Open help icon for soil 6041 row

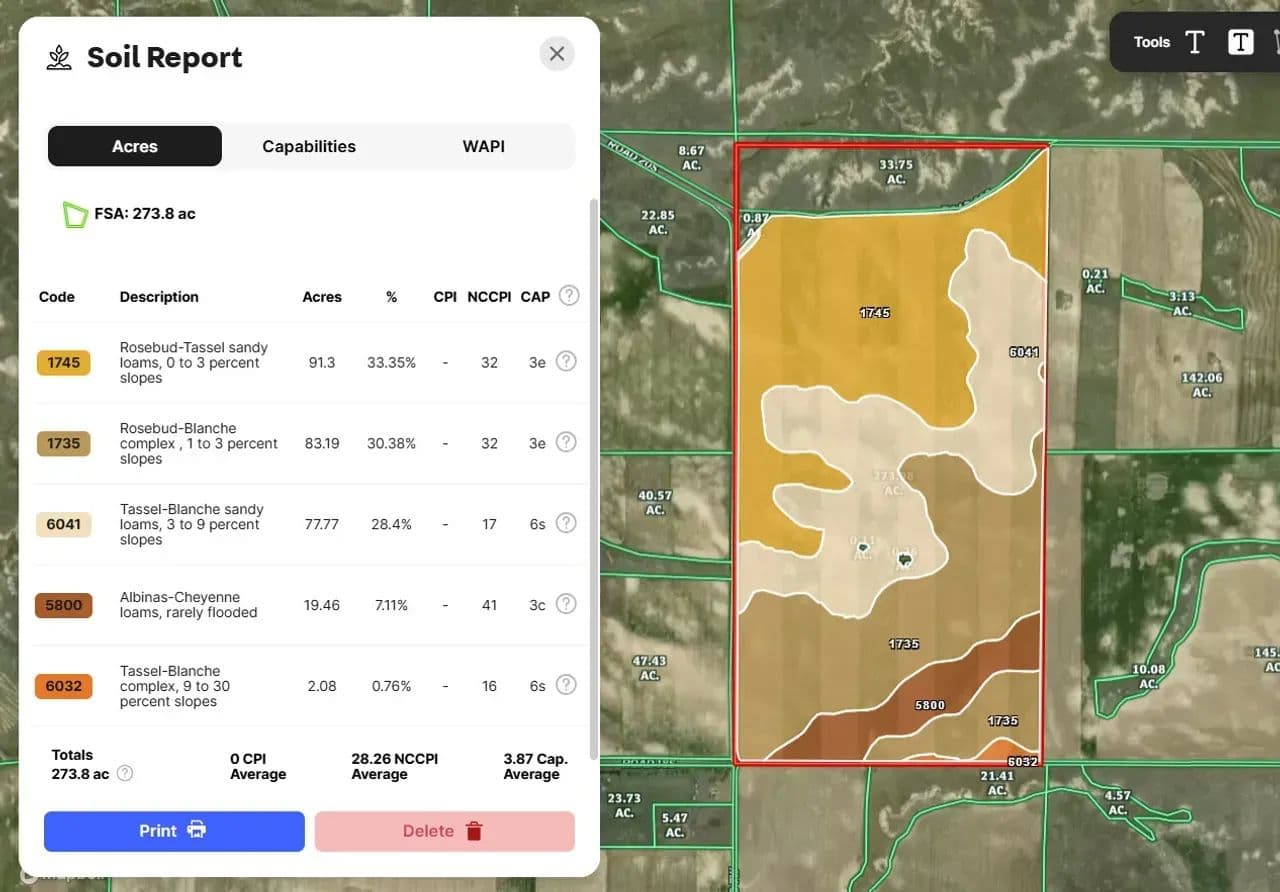[x=566, y=523]
